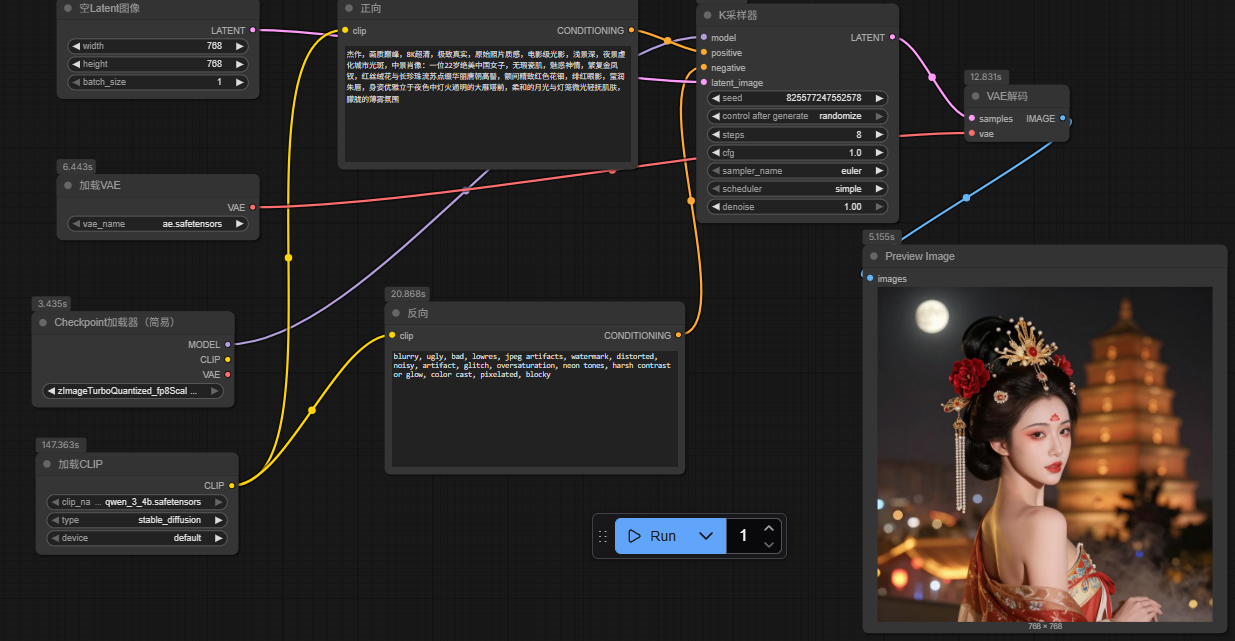
Task: Expand the Run options chevron menu
Action: [x=706, y=536]
